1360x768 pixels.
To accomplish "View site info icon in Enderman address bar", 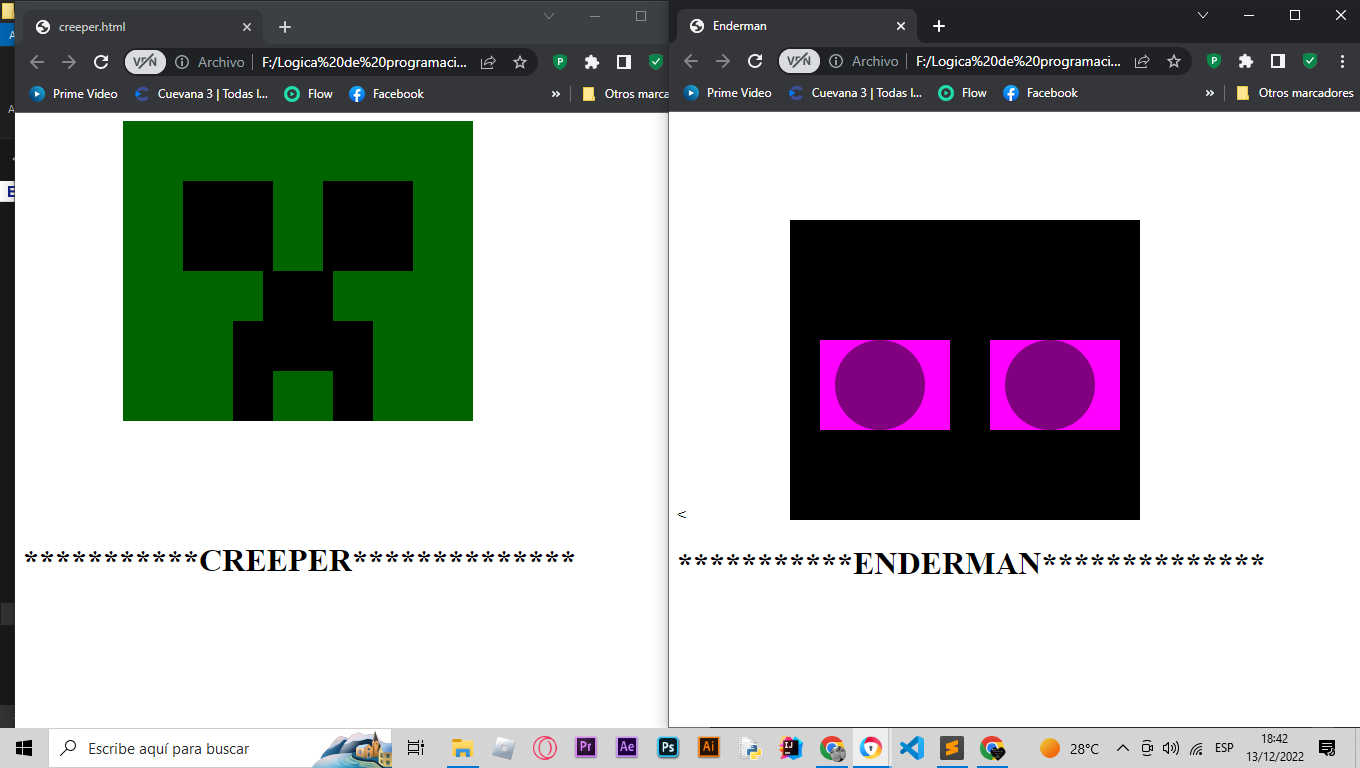I will click(836, 62).
